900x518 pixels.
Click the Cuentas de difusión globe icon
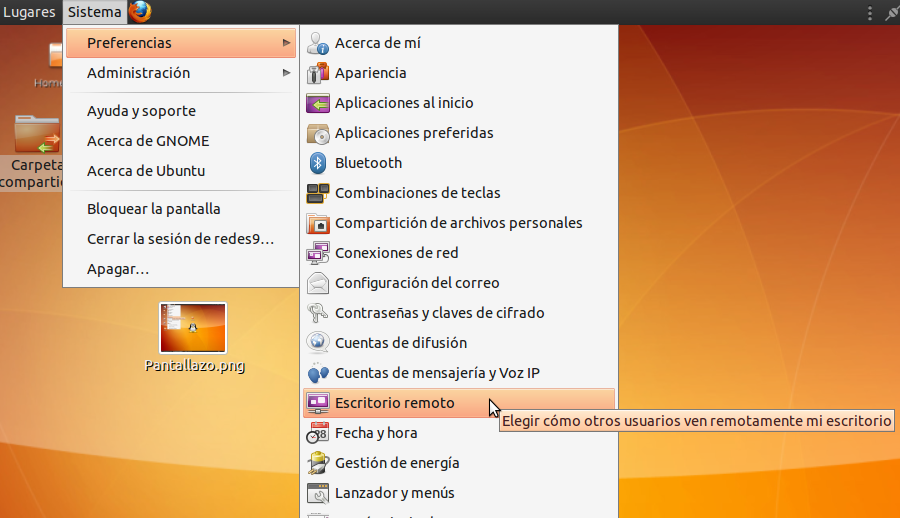coord(317,343)
